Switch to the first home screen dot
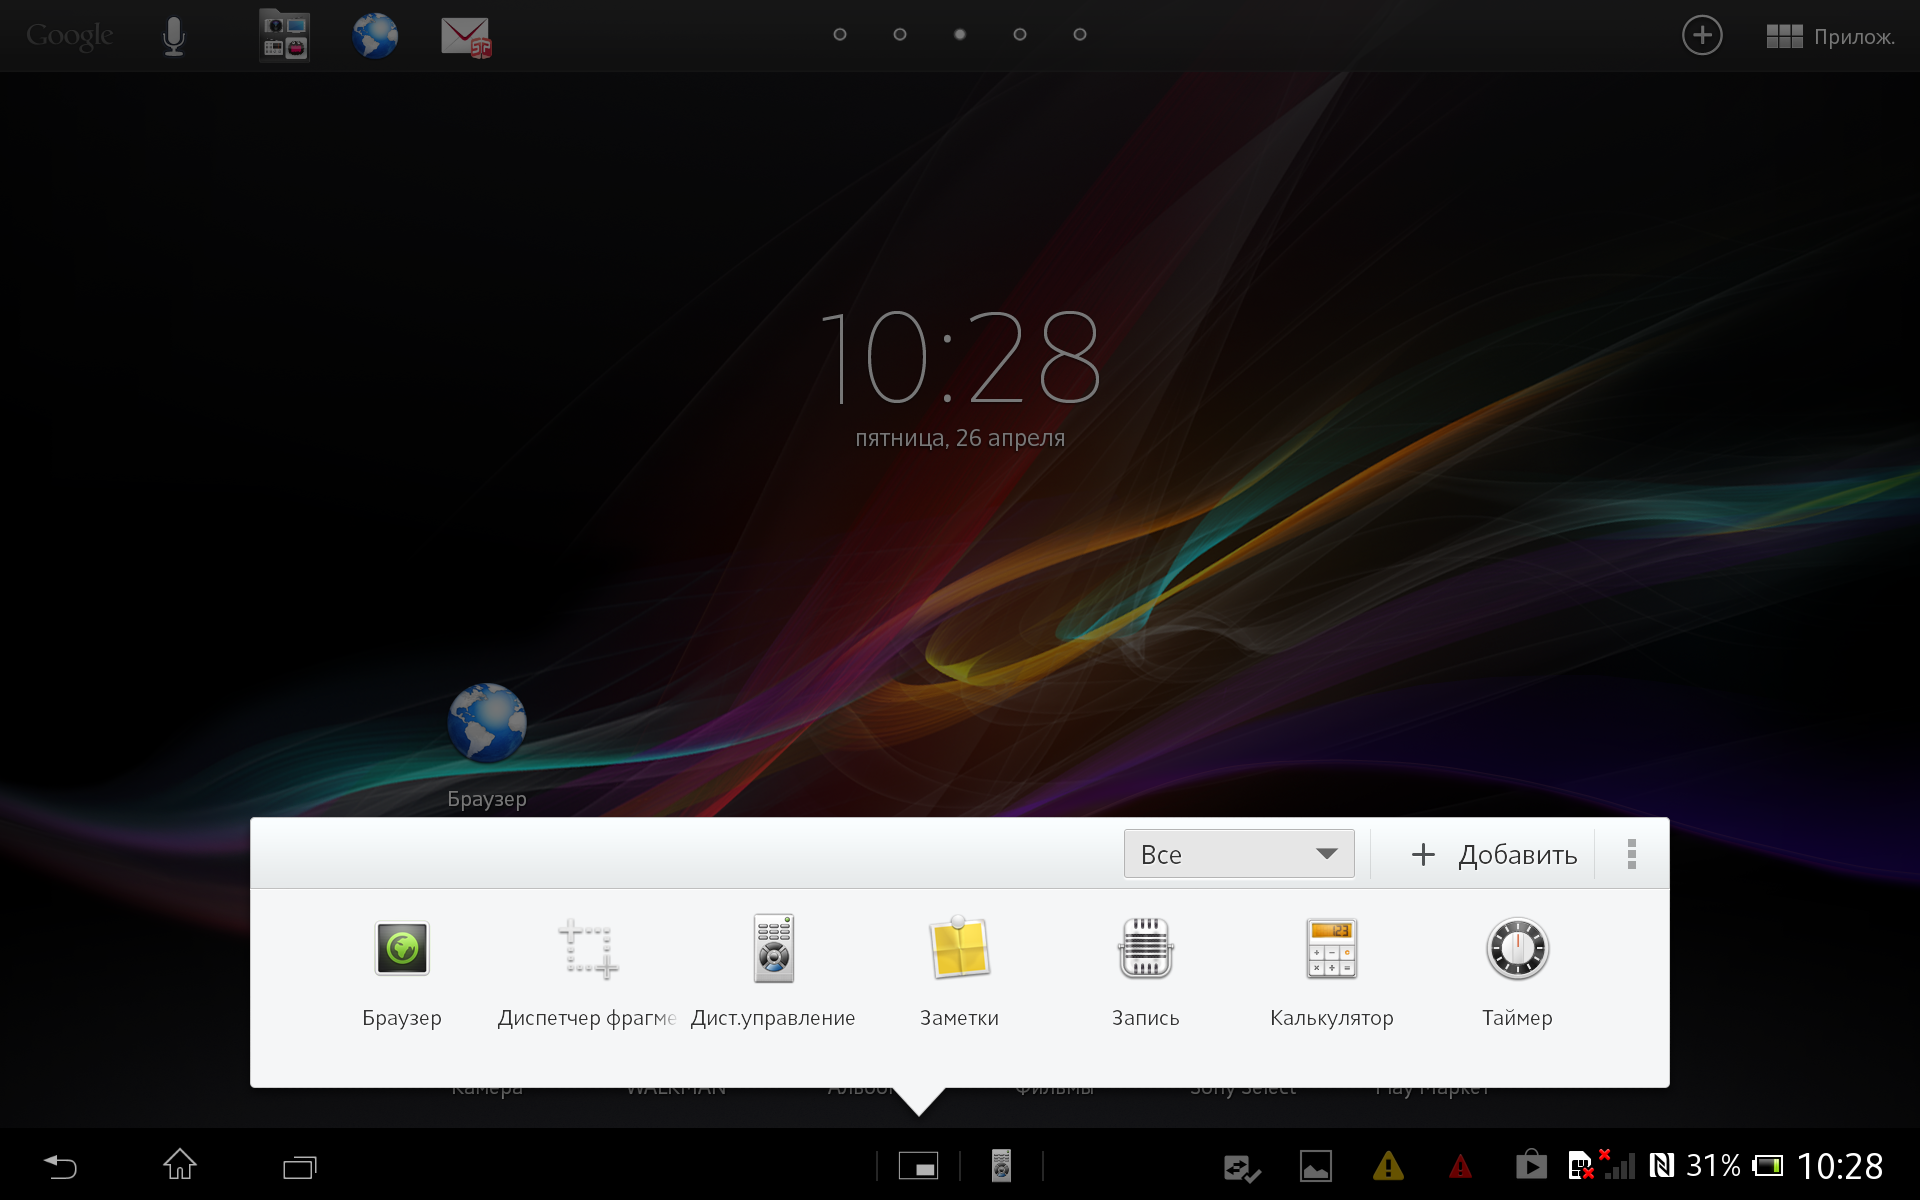This screenshot has width=1920, height=1200. pos(840,35)
